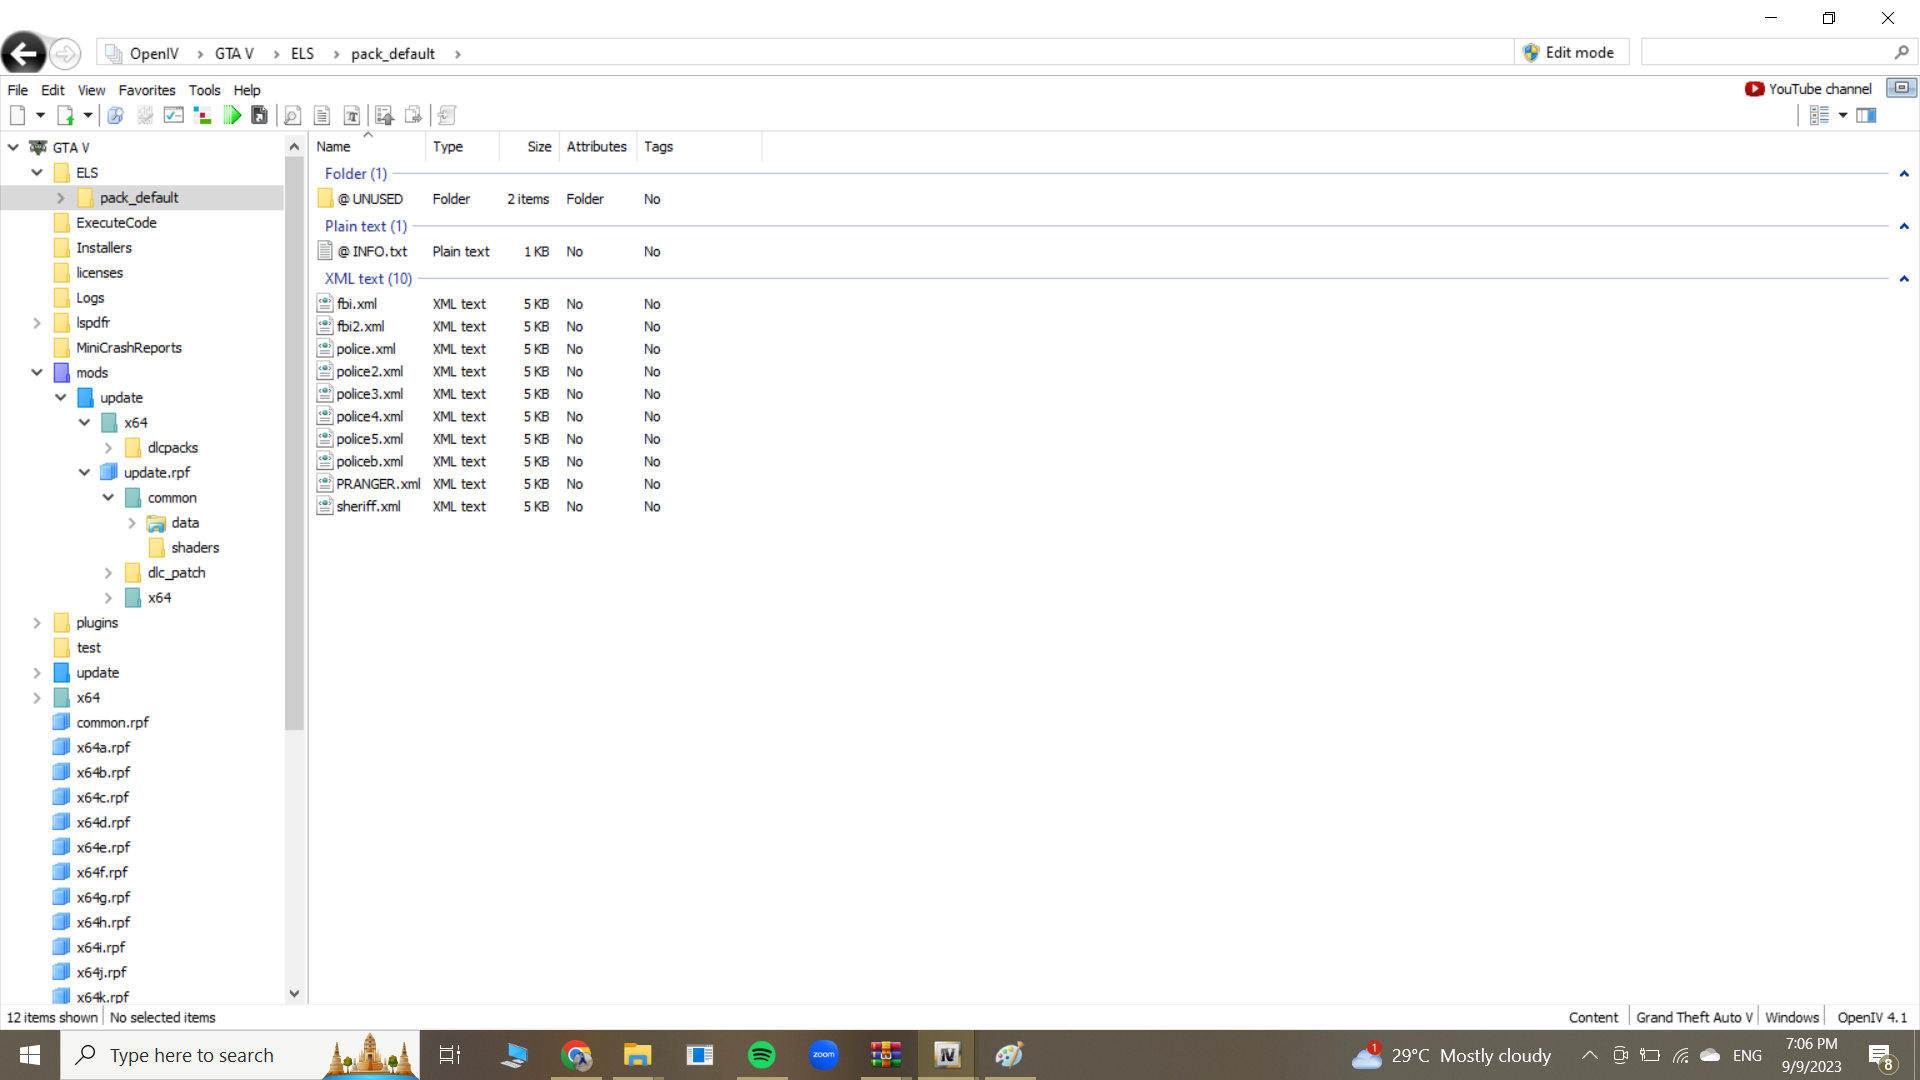Expand the lspdfr folder in tree

coord(37,323)
